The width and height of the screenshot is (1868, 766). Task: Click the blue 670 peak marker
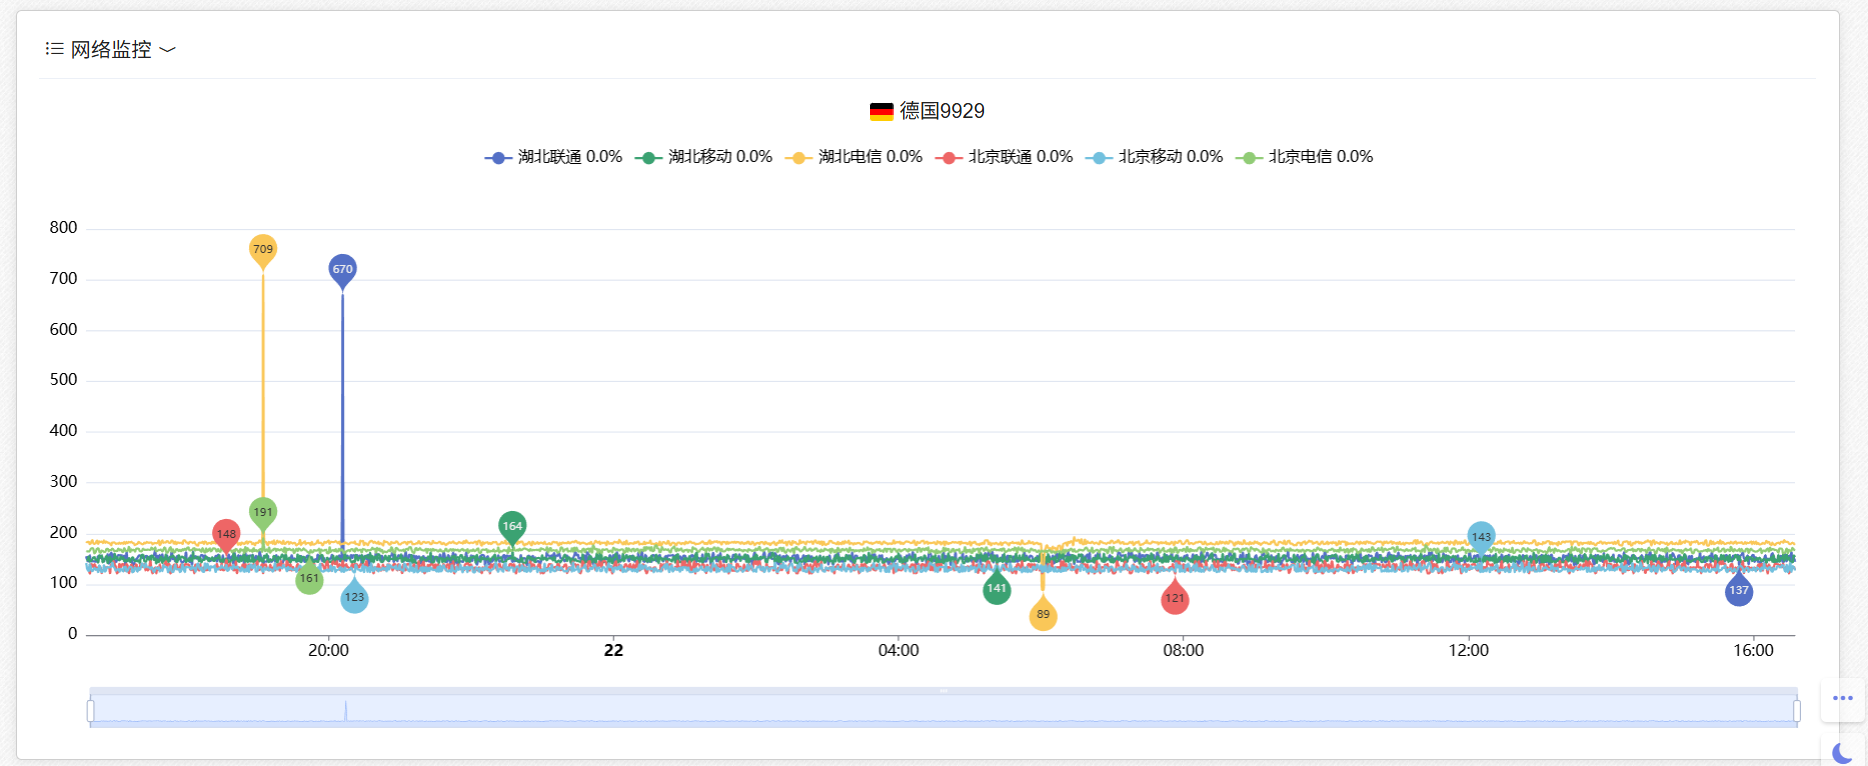coord(342,269)
